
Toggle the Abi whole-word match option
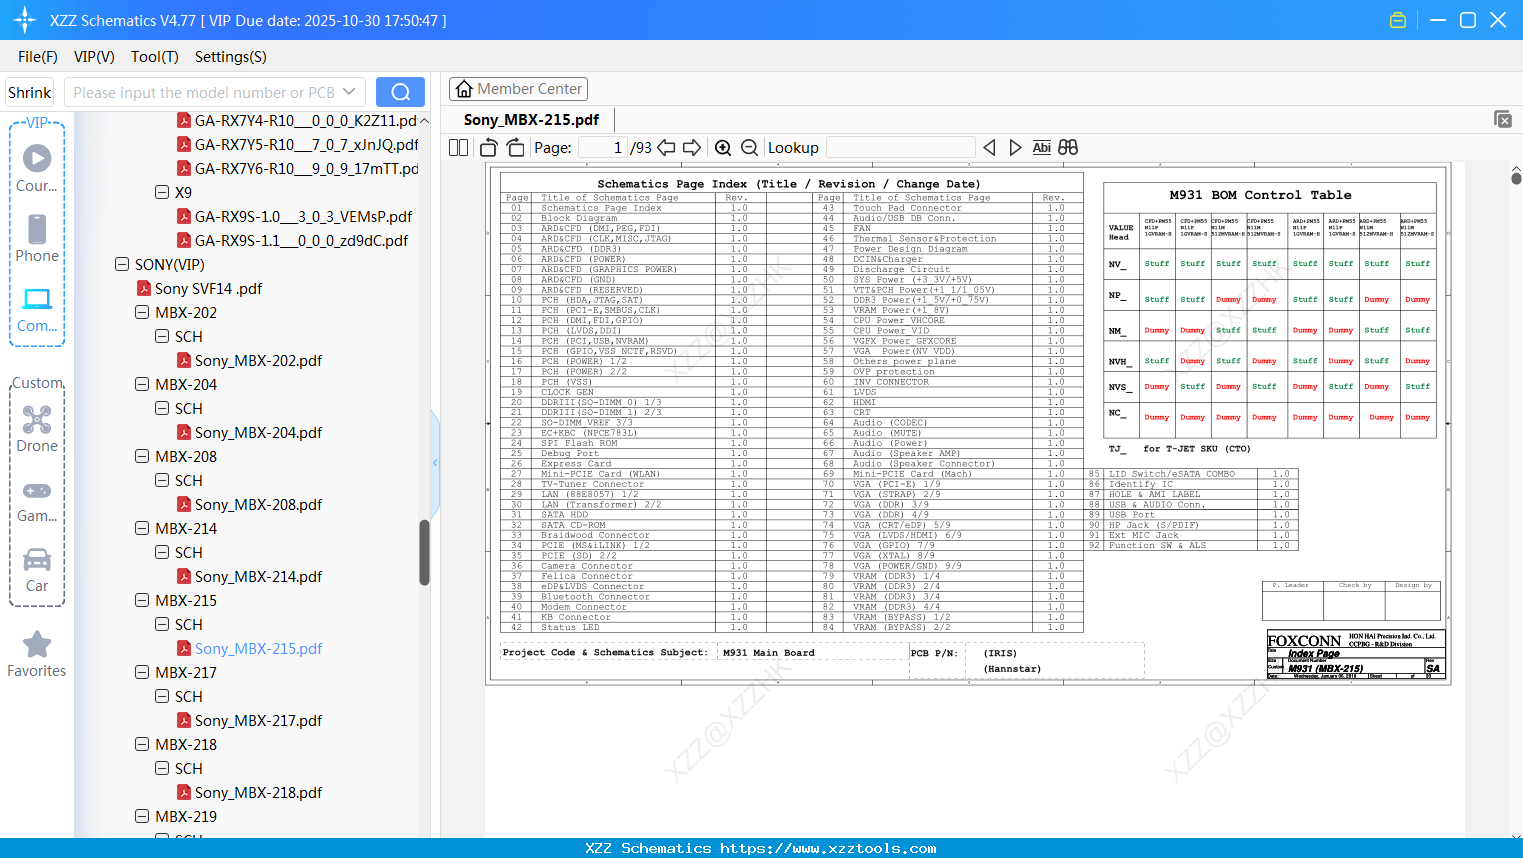(1041, 148)
